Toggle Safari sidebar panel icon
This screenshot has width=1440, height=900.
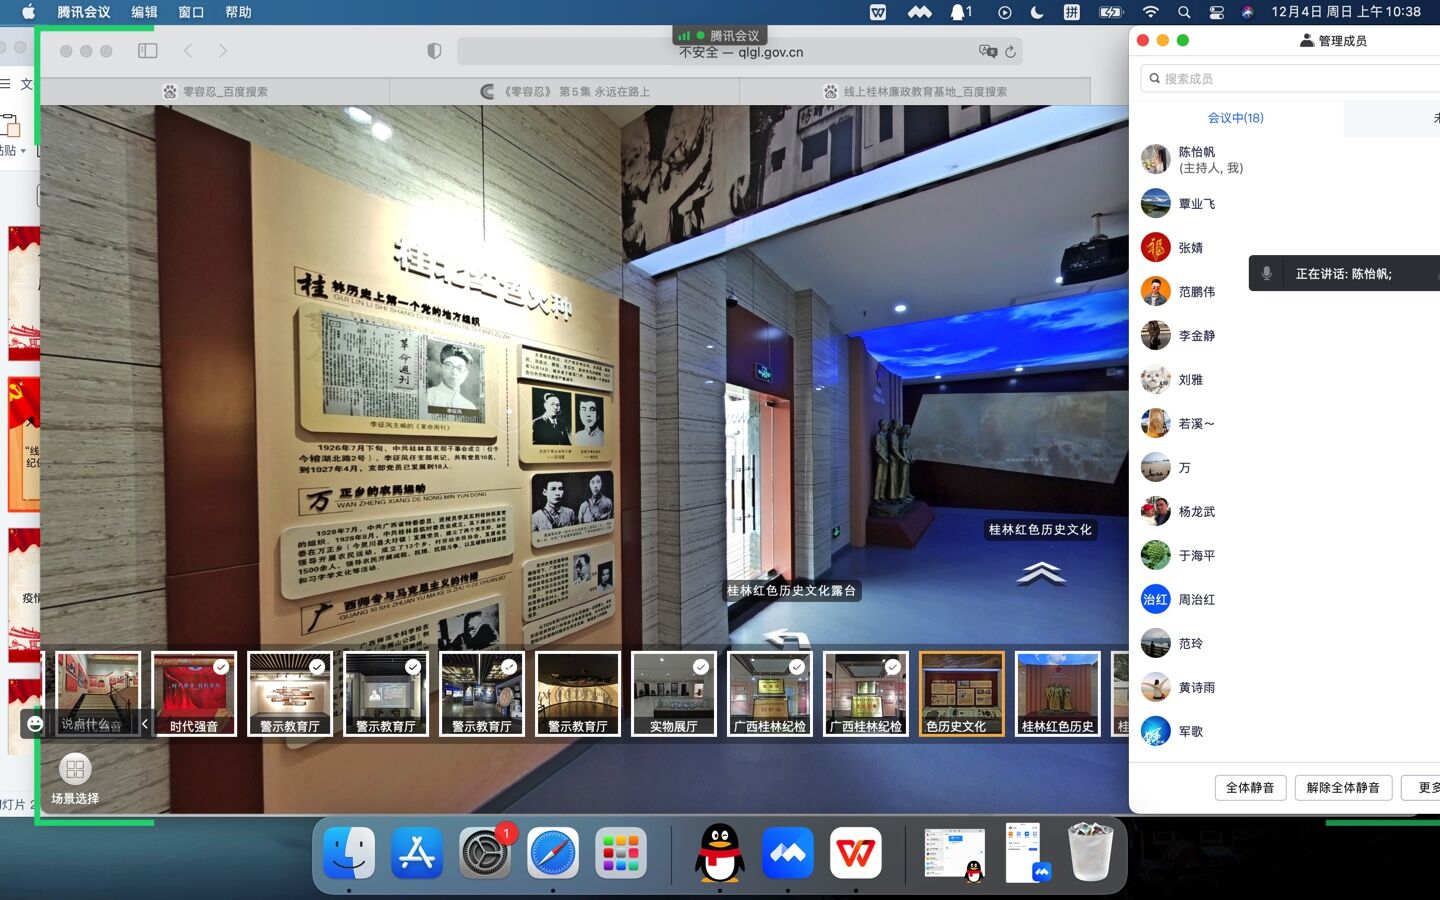tap(148, 51)
